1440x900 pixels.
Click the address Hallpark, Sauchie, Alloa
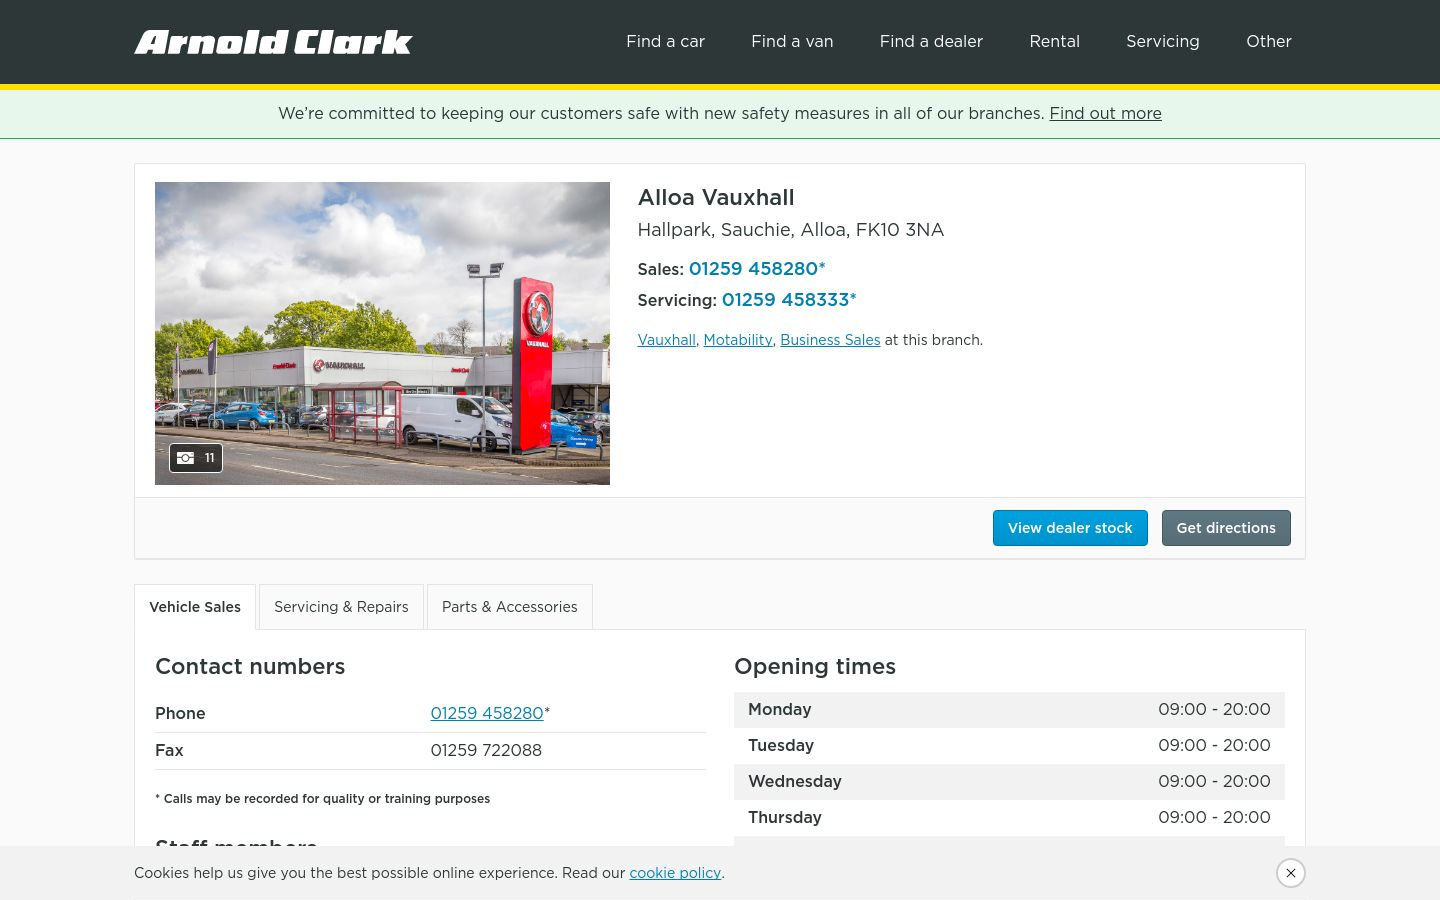tap(790, 229)
